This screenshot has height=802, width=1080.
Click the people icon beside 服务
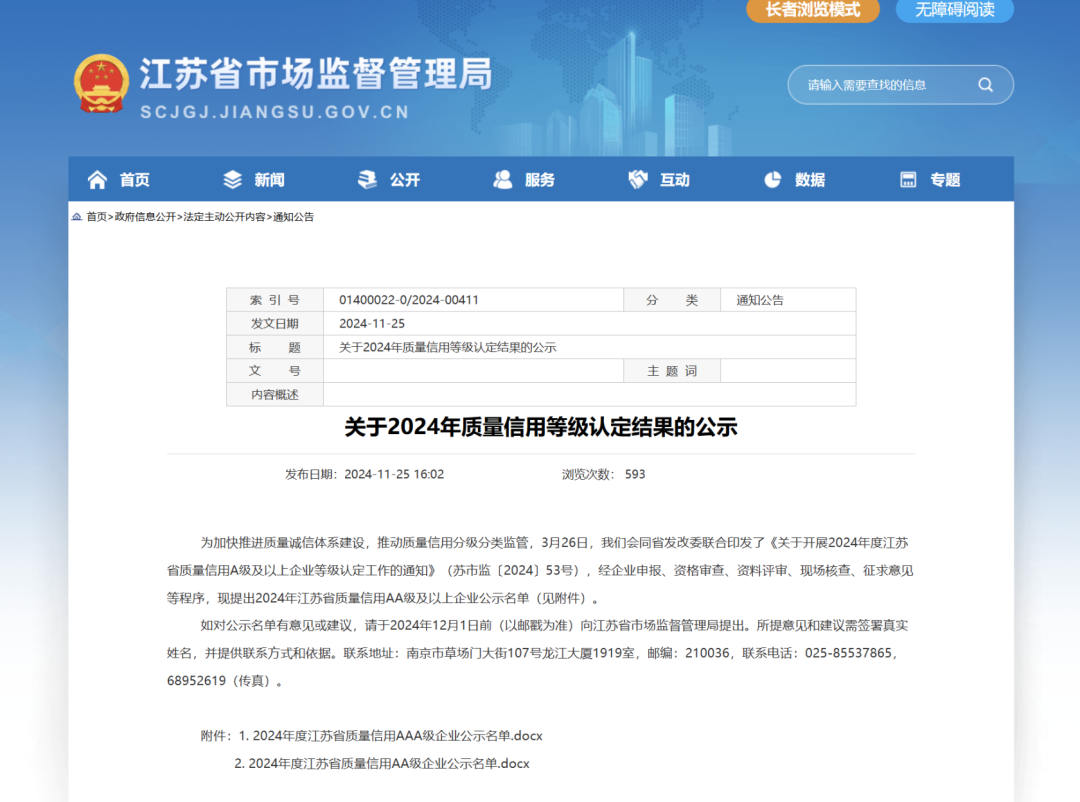point(503,180)
